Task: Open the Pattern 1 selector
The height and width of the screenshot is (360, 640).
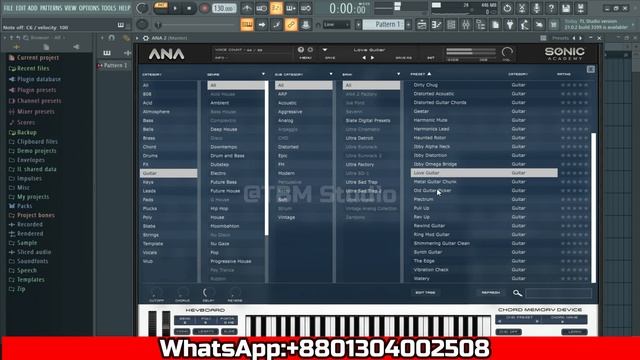Action: click(383, 24)
